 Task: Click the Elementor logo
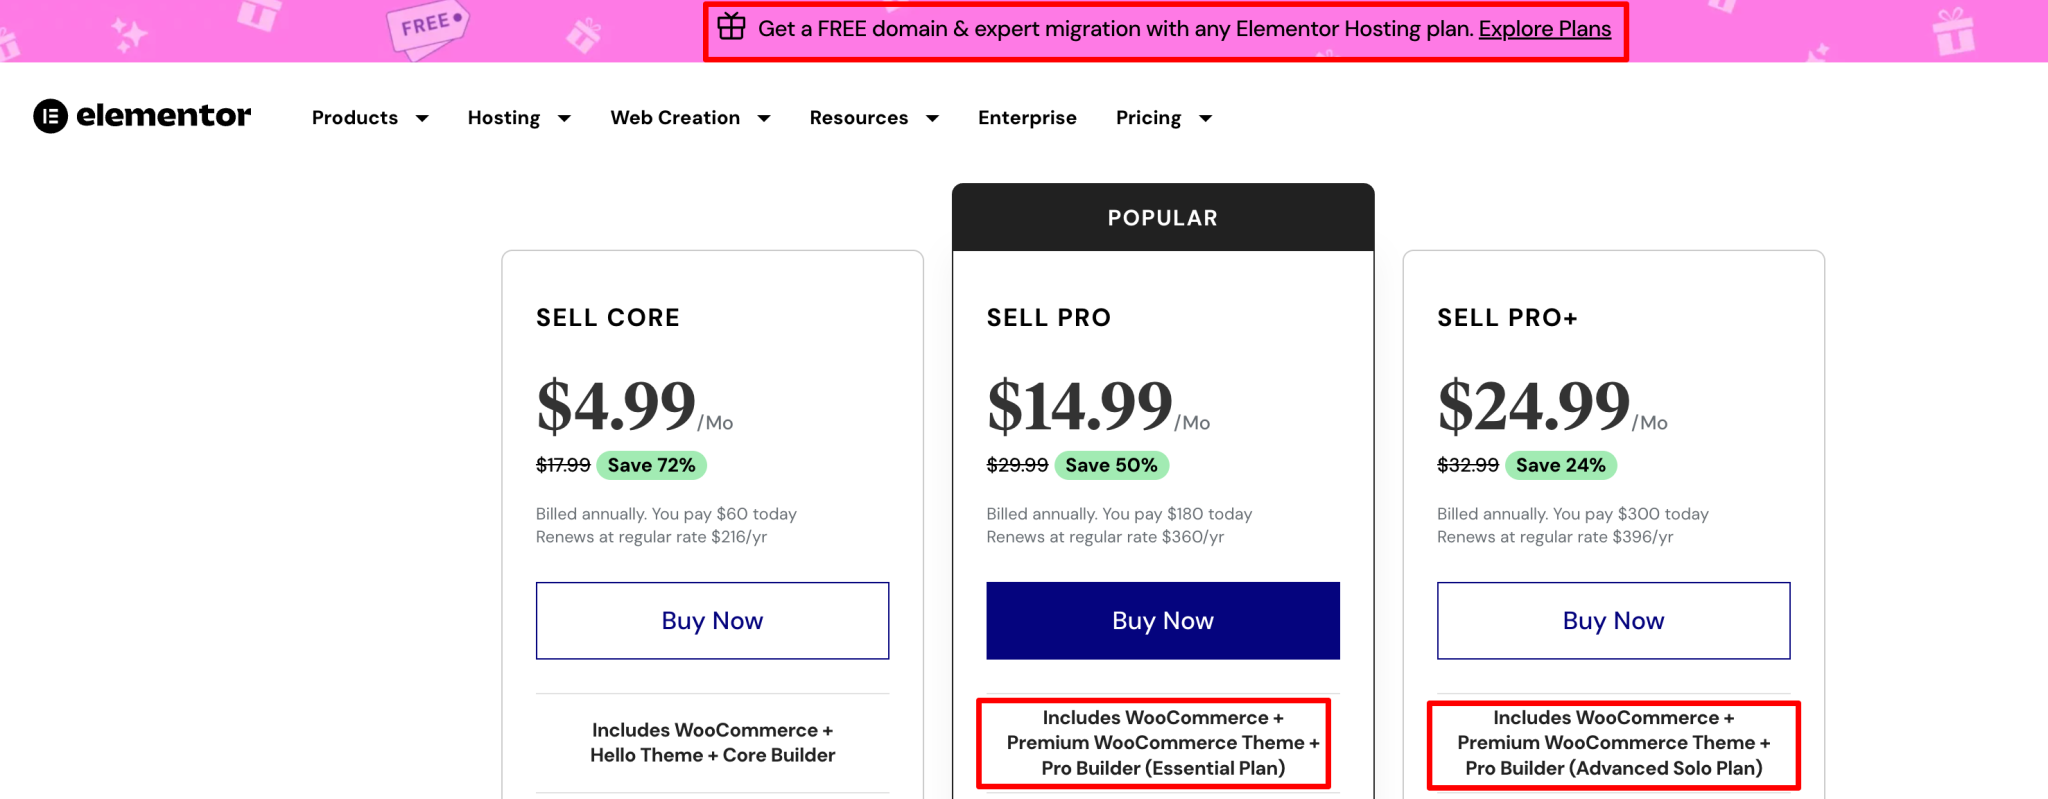(142, 116)
